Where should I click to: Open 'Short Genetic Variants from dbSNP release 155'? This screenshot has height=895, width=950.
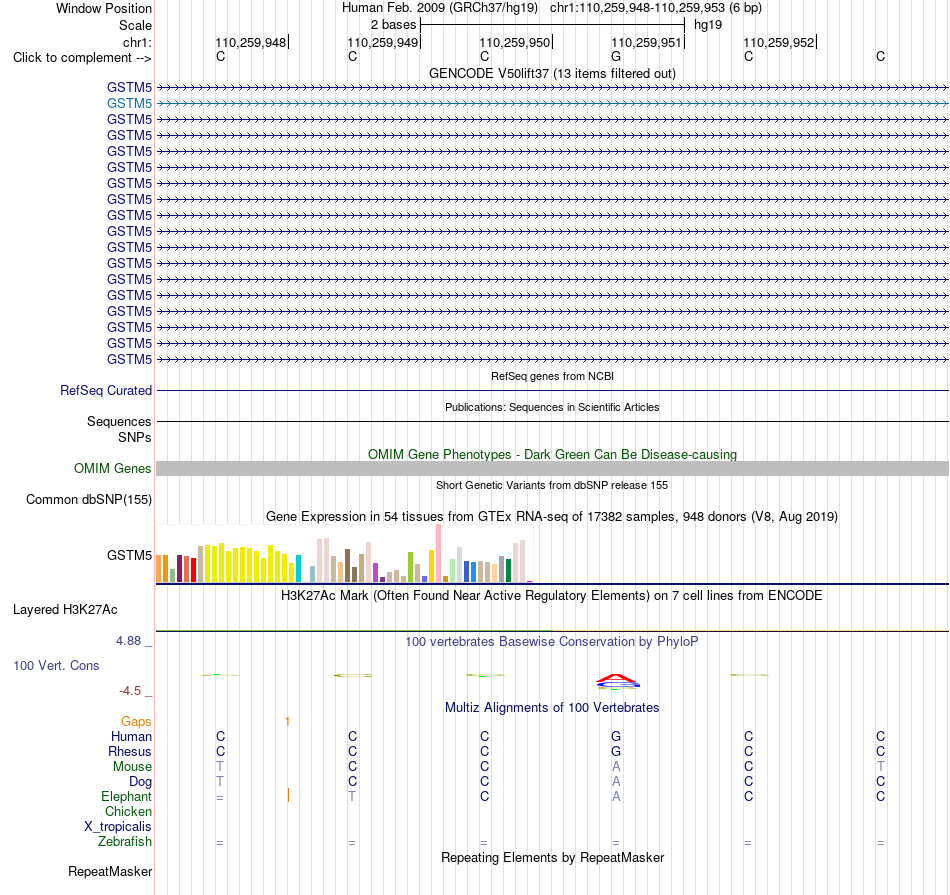(x=552, y=485)
